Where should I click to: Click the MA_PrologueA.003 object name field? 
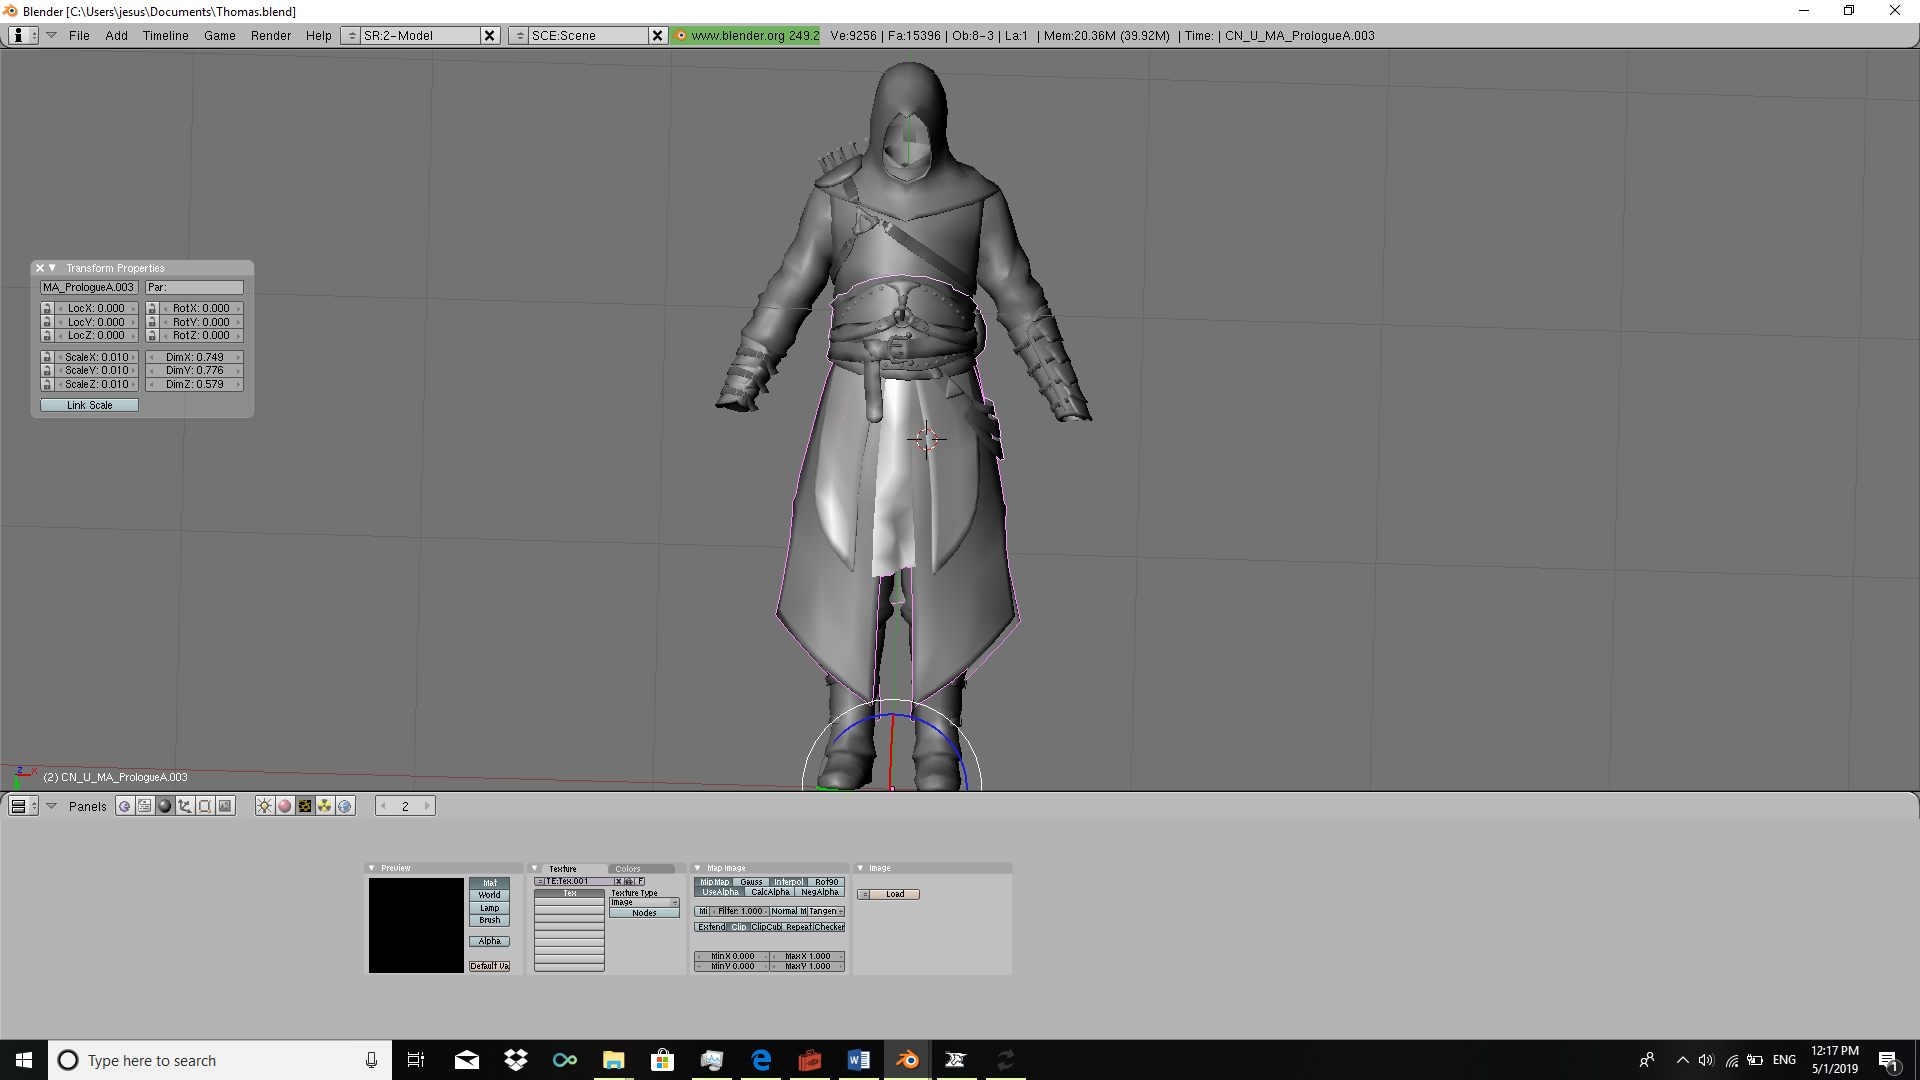click(x=88, y=287)
